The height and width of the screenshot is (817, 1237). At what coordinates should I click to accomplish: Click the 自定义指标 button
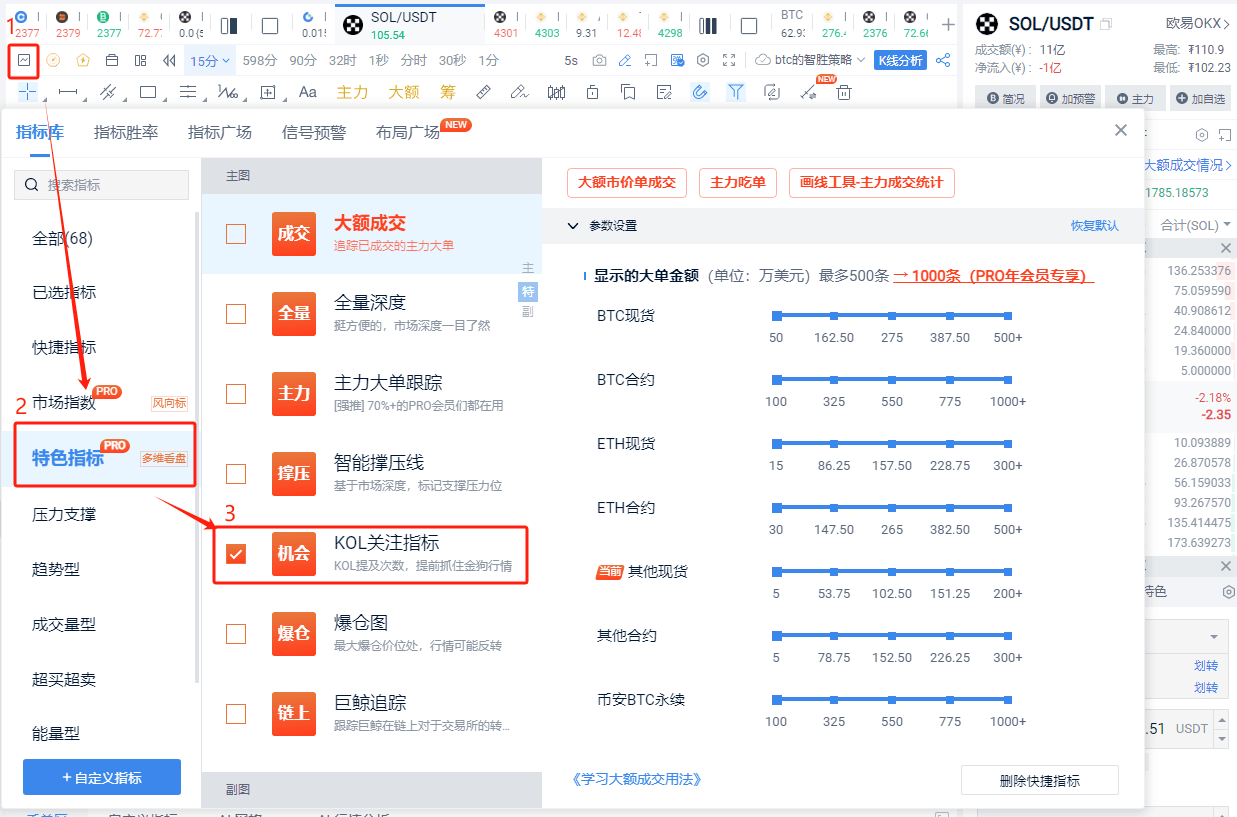[x=102, y=777]
